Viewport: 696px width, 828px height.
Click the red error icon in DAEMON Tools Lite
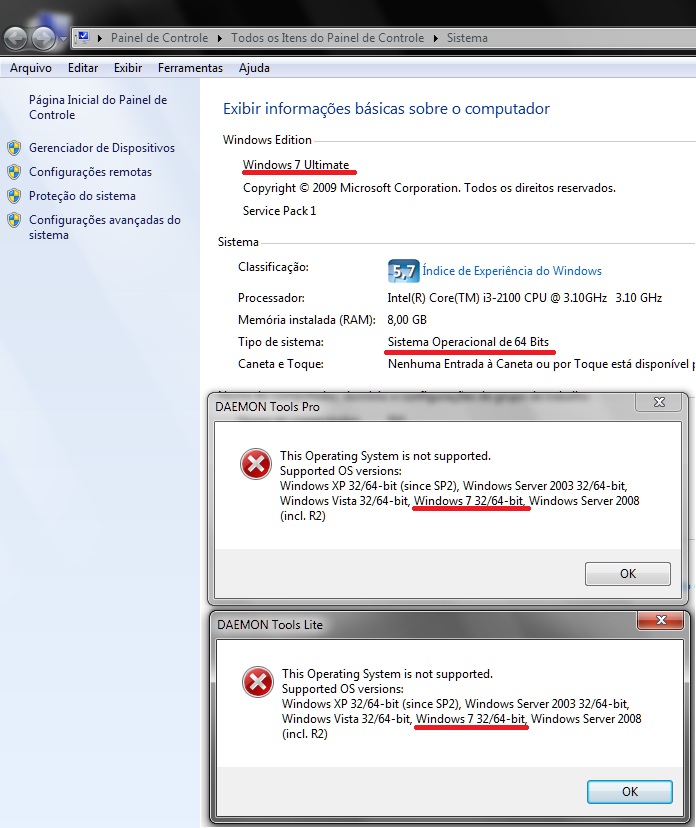click(x=258, y=683)
